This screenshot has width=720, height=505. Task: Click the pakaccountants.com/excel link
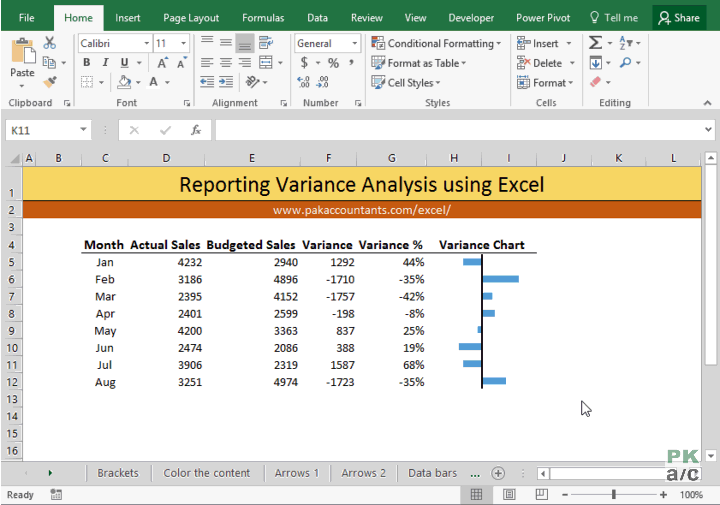pos(362,210)
